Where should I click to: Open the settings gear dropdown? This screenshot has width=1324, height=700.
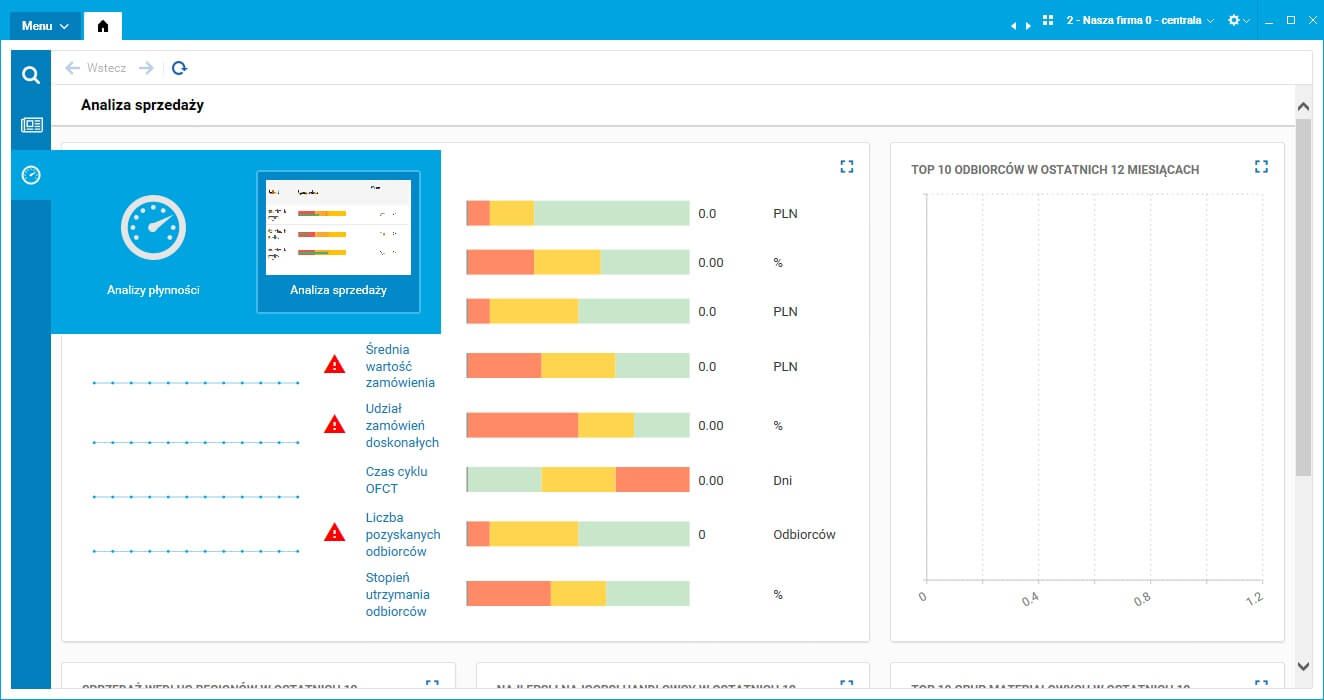[x=1239, y=20]
